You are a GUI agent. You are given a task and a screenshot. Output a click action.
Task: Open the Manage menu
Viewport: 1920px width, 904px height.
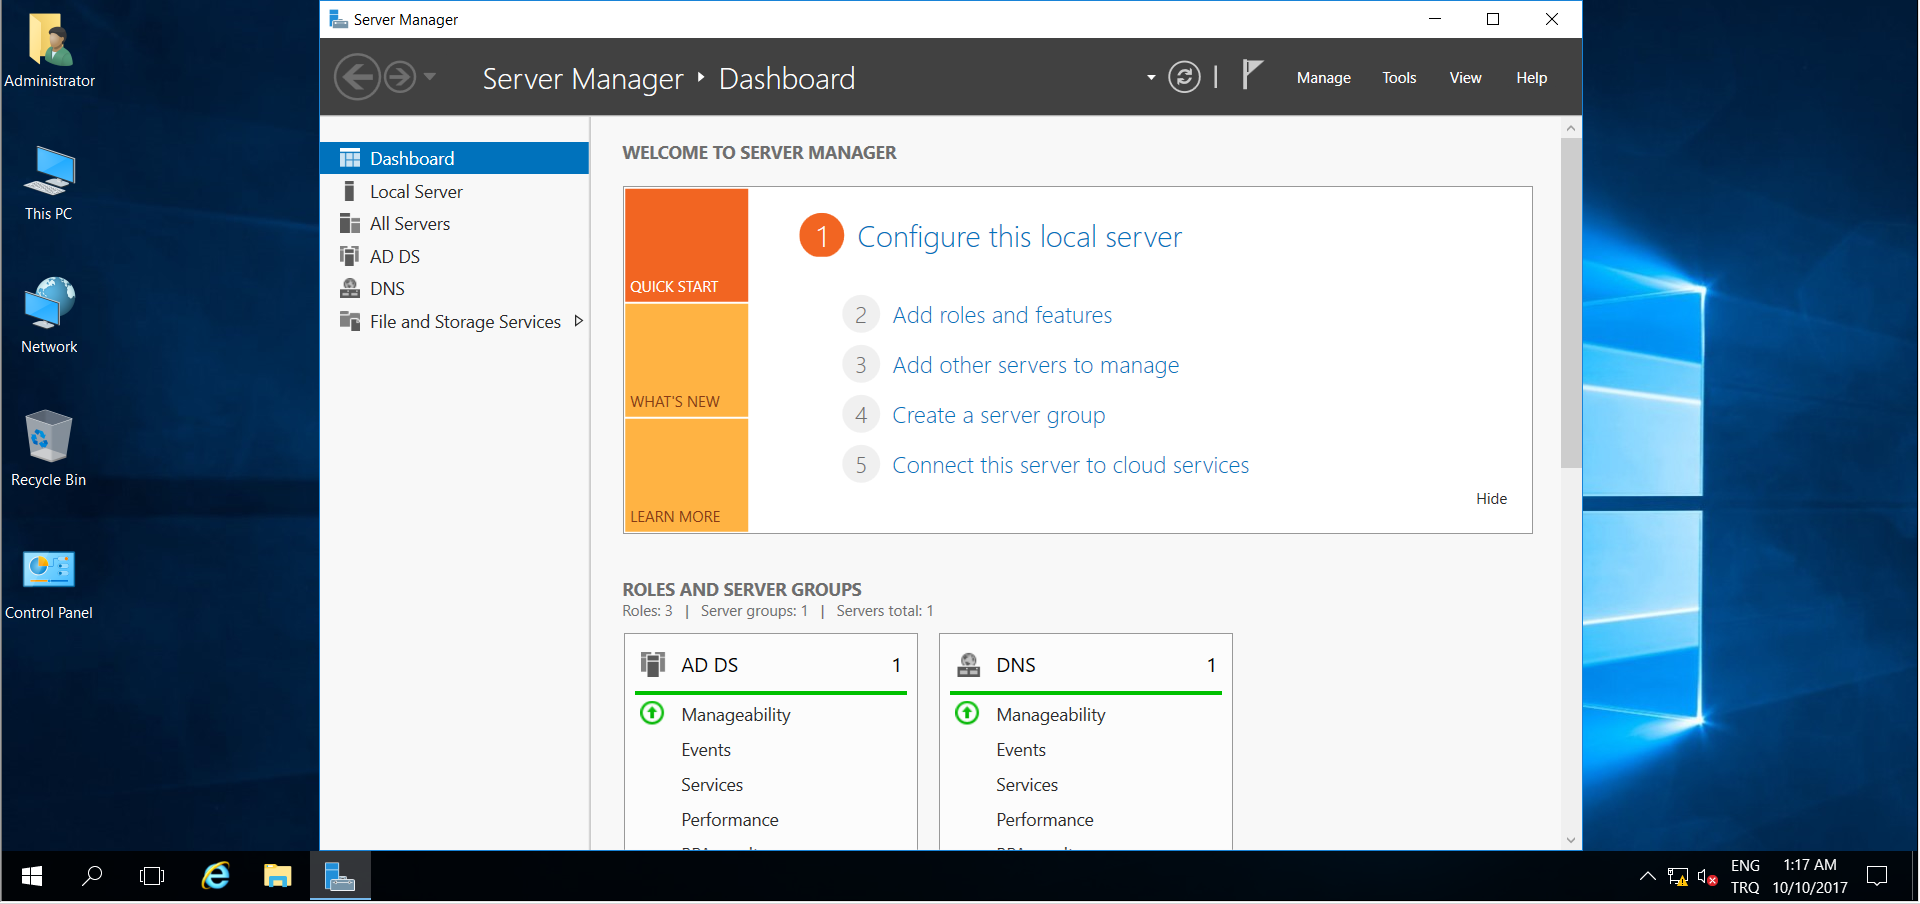pyautogui.click(x=1323, y=78)
